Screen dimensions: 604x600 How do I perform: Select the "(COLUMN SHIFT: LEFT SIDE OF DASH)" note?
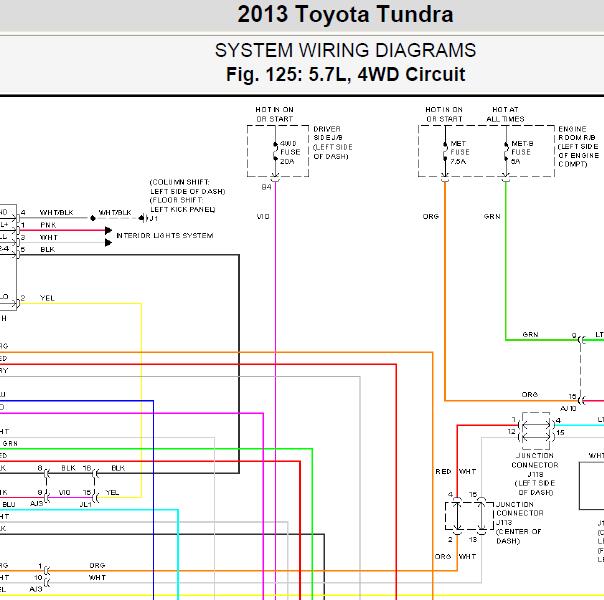click(188, 186)
